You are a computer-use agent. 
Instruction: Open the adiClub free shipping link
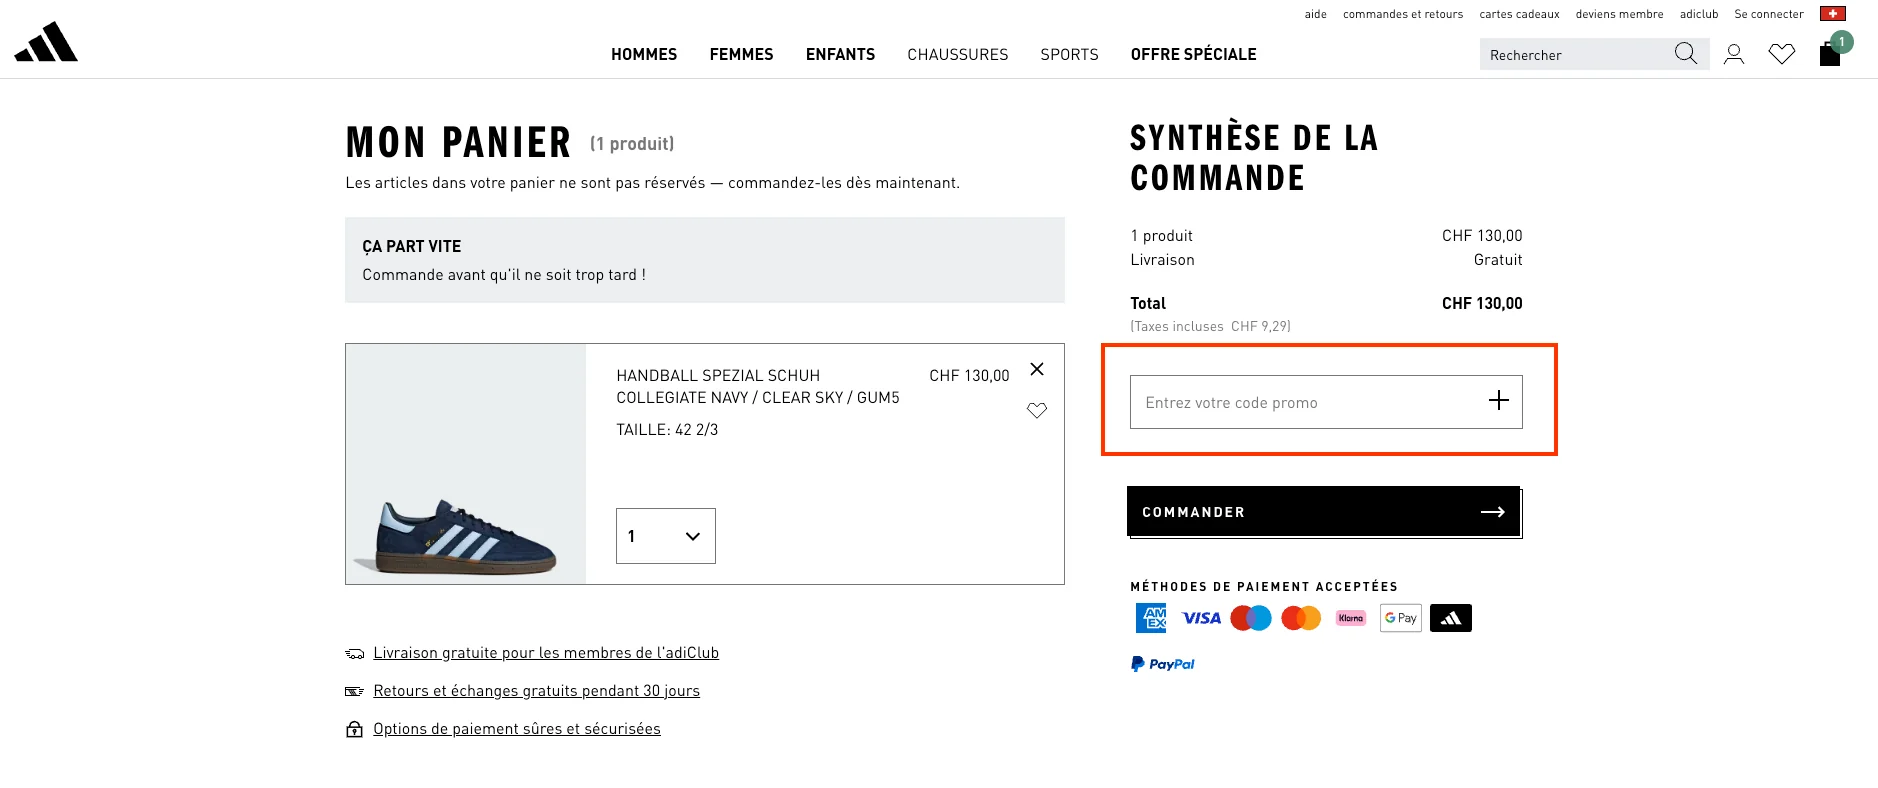(546, 652)
